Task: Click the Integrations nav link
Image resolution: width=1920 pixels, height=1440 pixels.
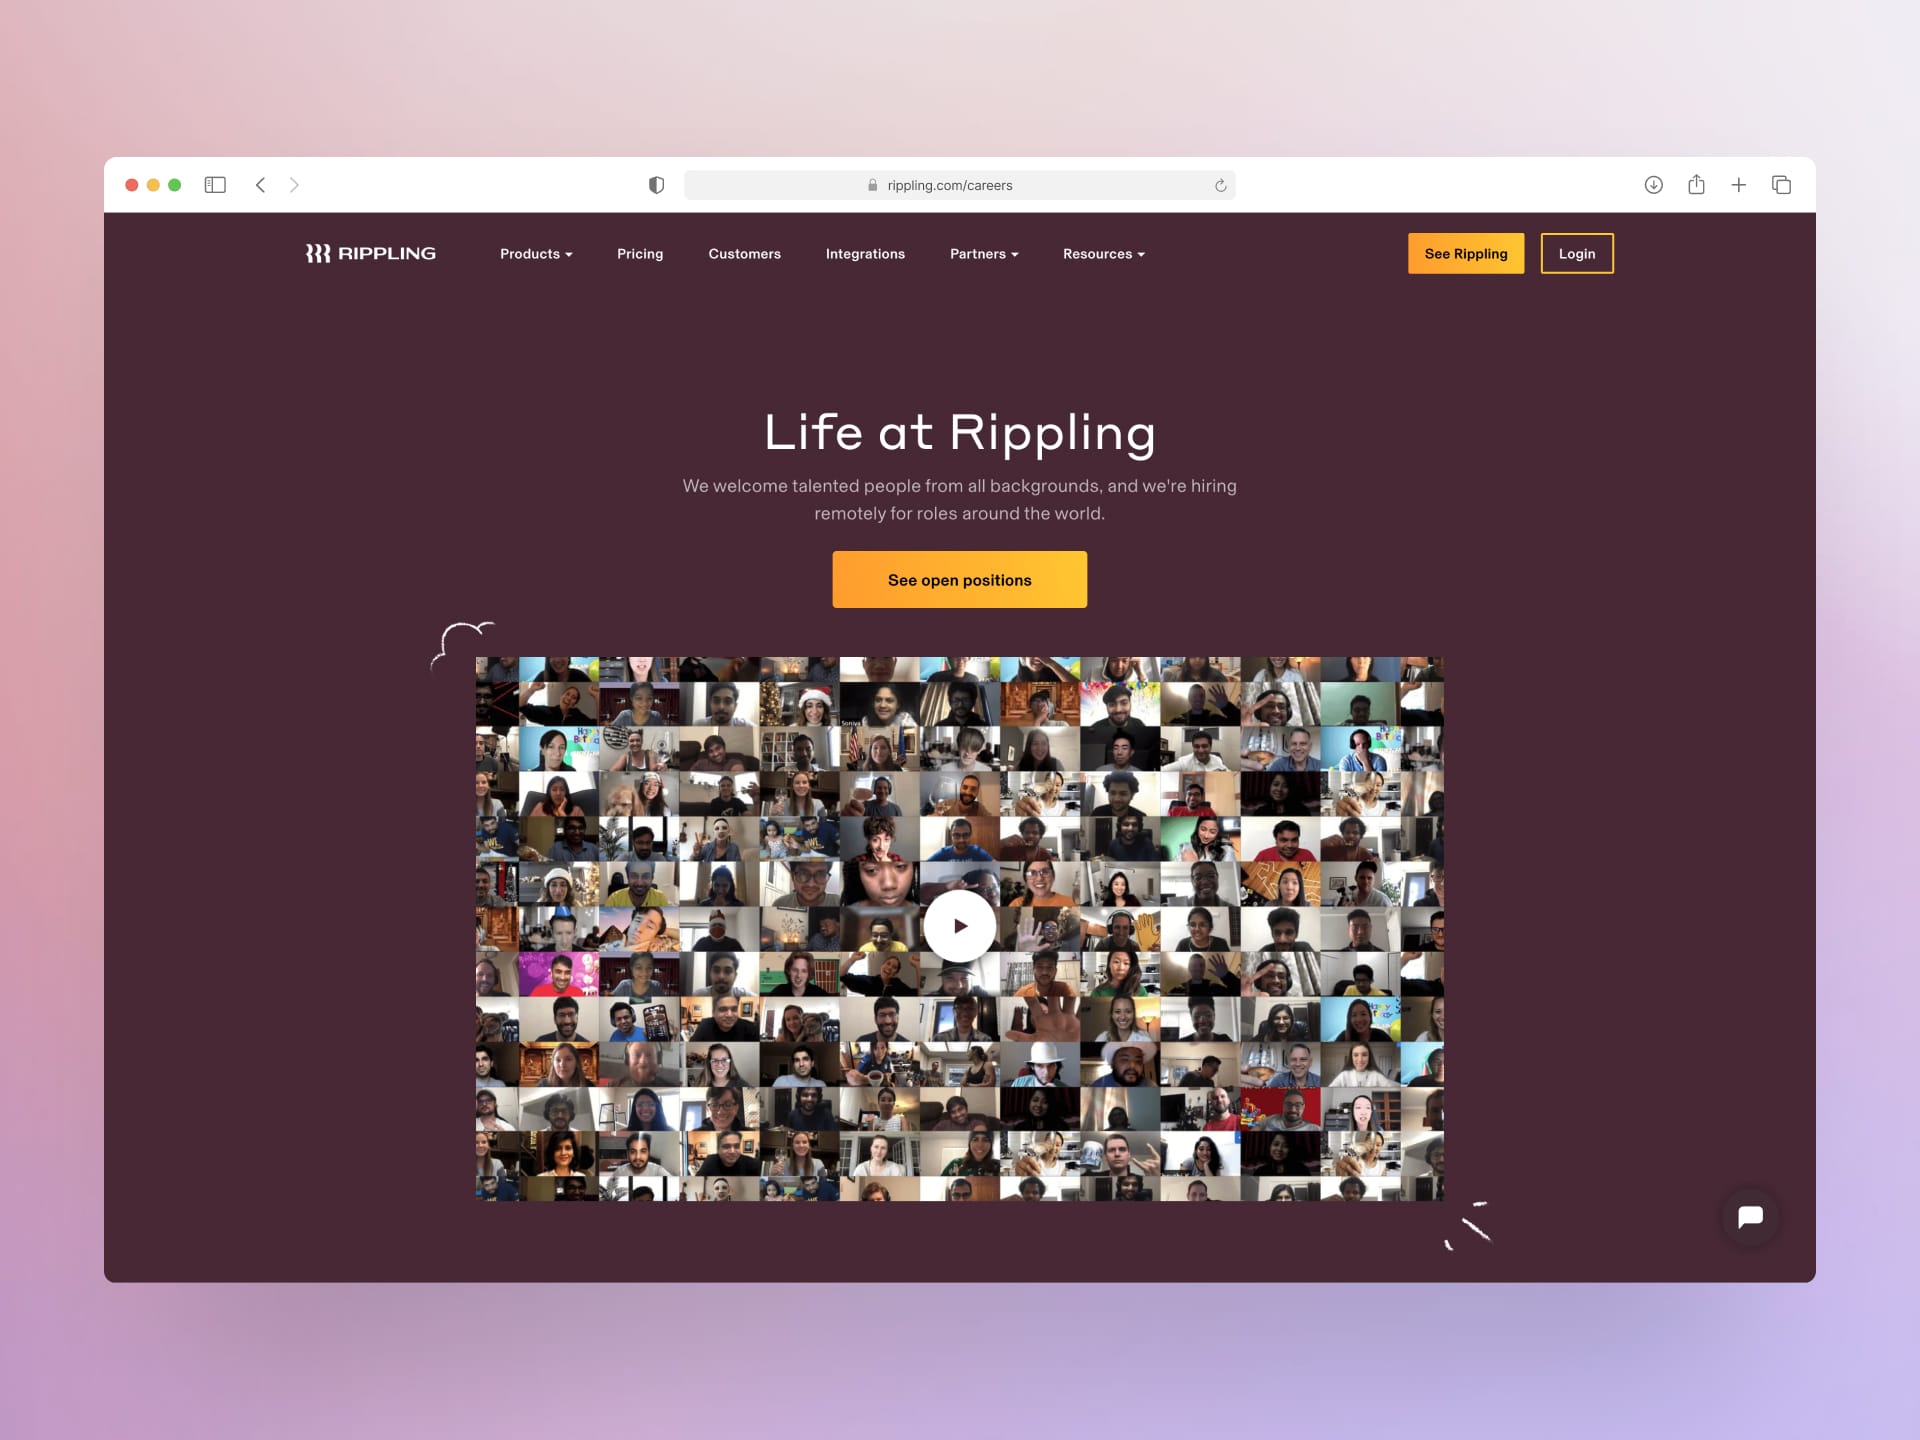Action: [x=865, y=254]
